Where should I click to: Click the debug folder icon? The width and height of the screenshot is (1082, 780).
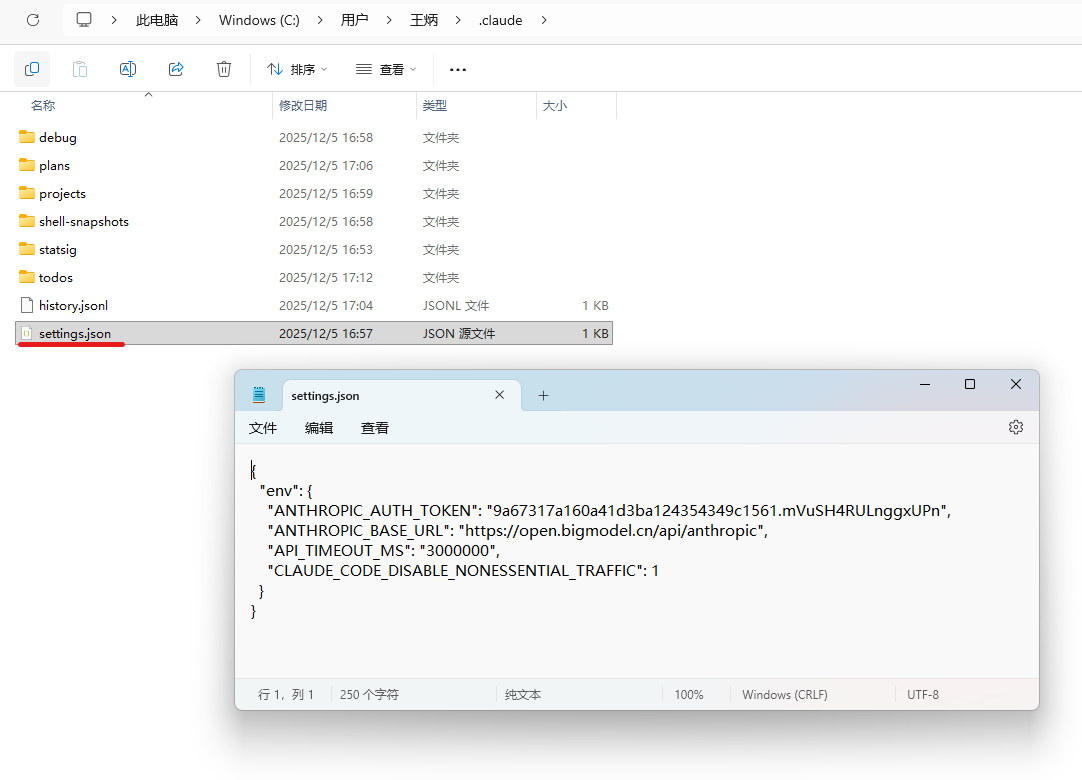pyautogui.click(x=27, y=137)
